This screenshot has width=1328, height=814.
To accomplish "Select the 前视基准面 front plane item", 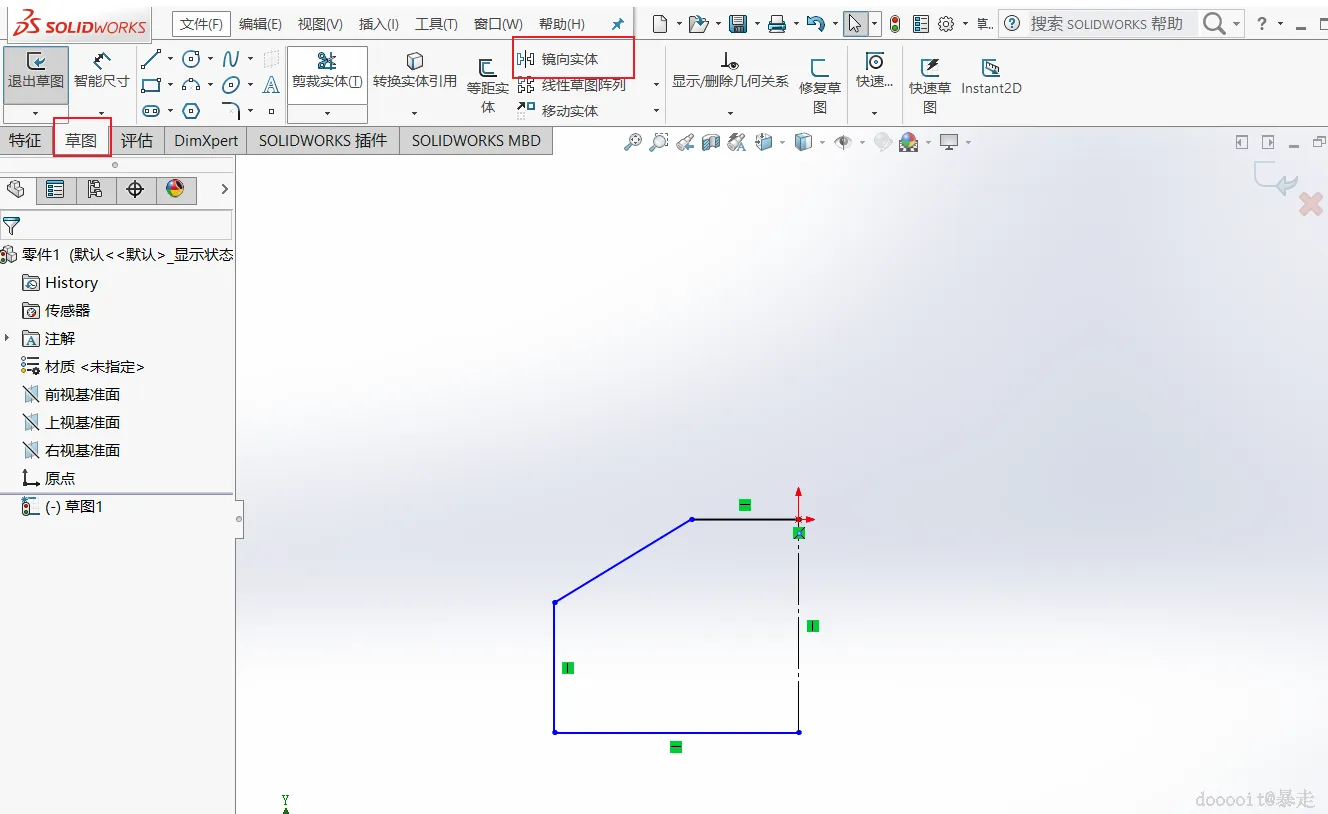I will click(70, 394).
